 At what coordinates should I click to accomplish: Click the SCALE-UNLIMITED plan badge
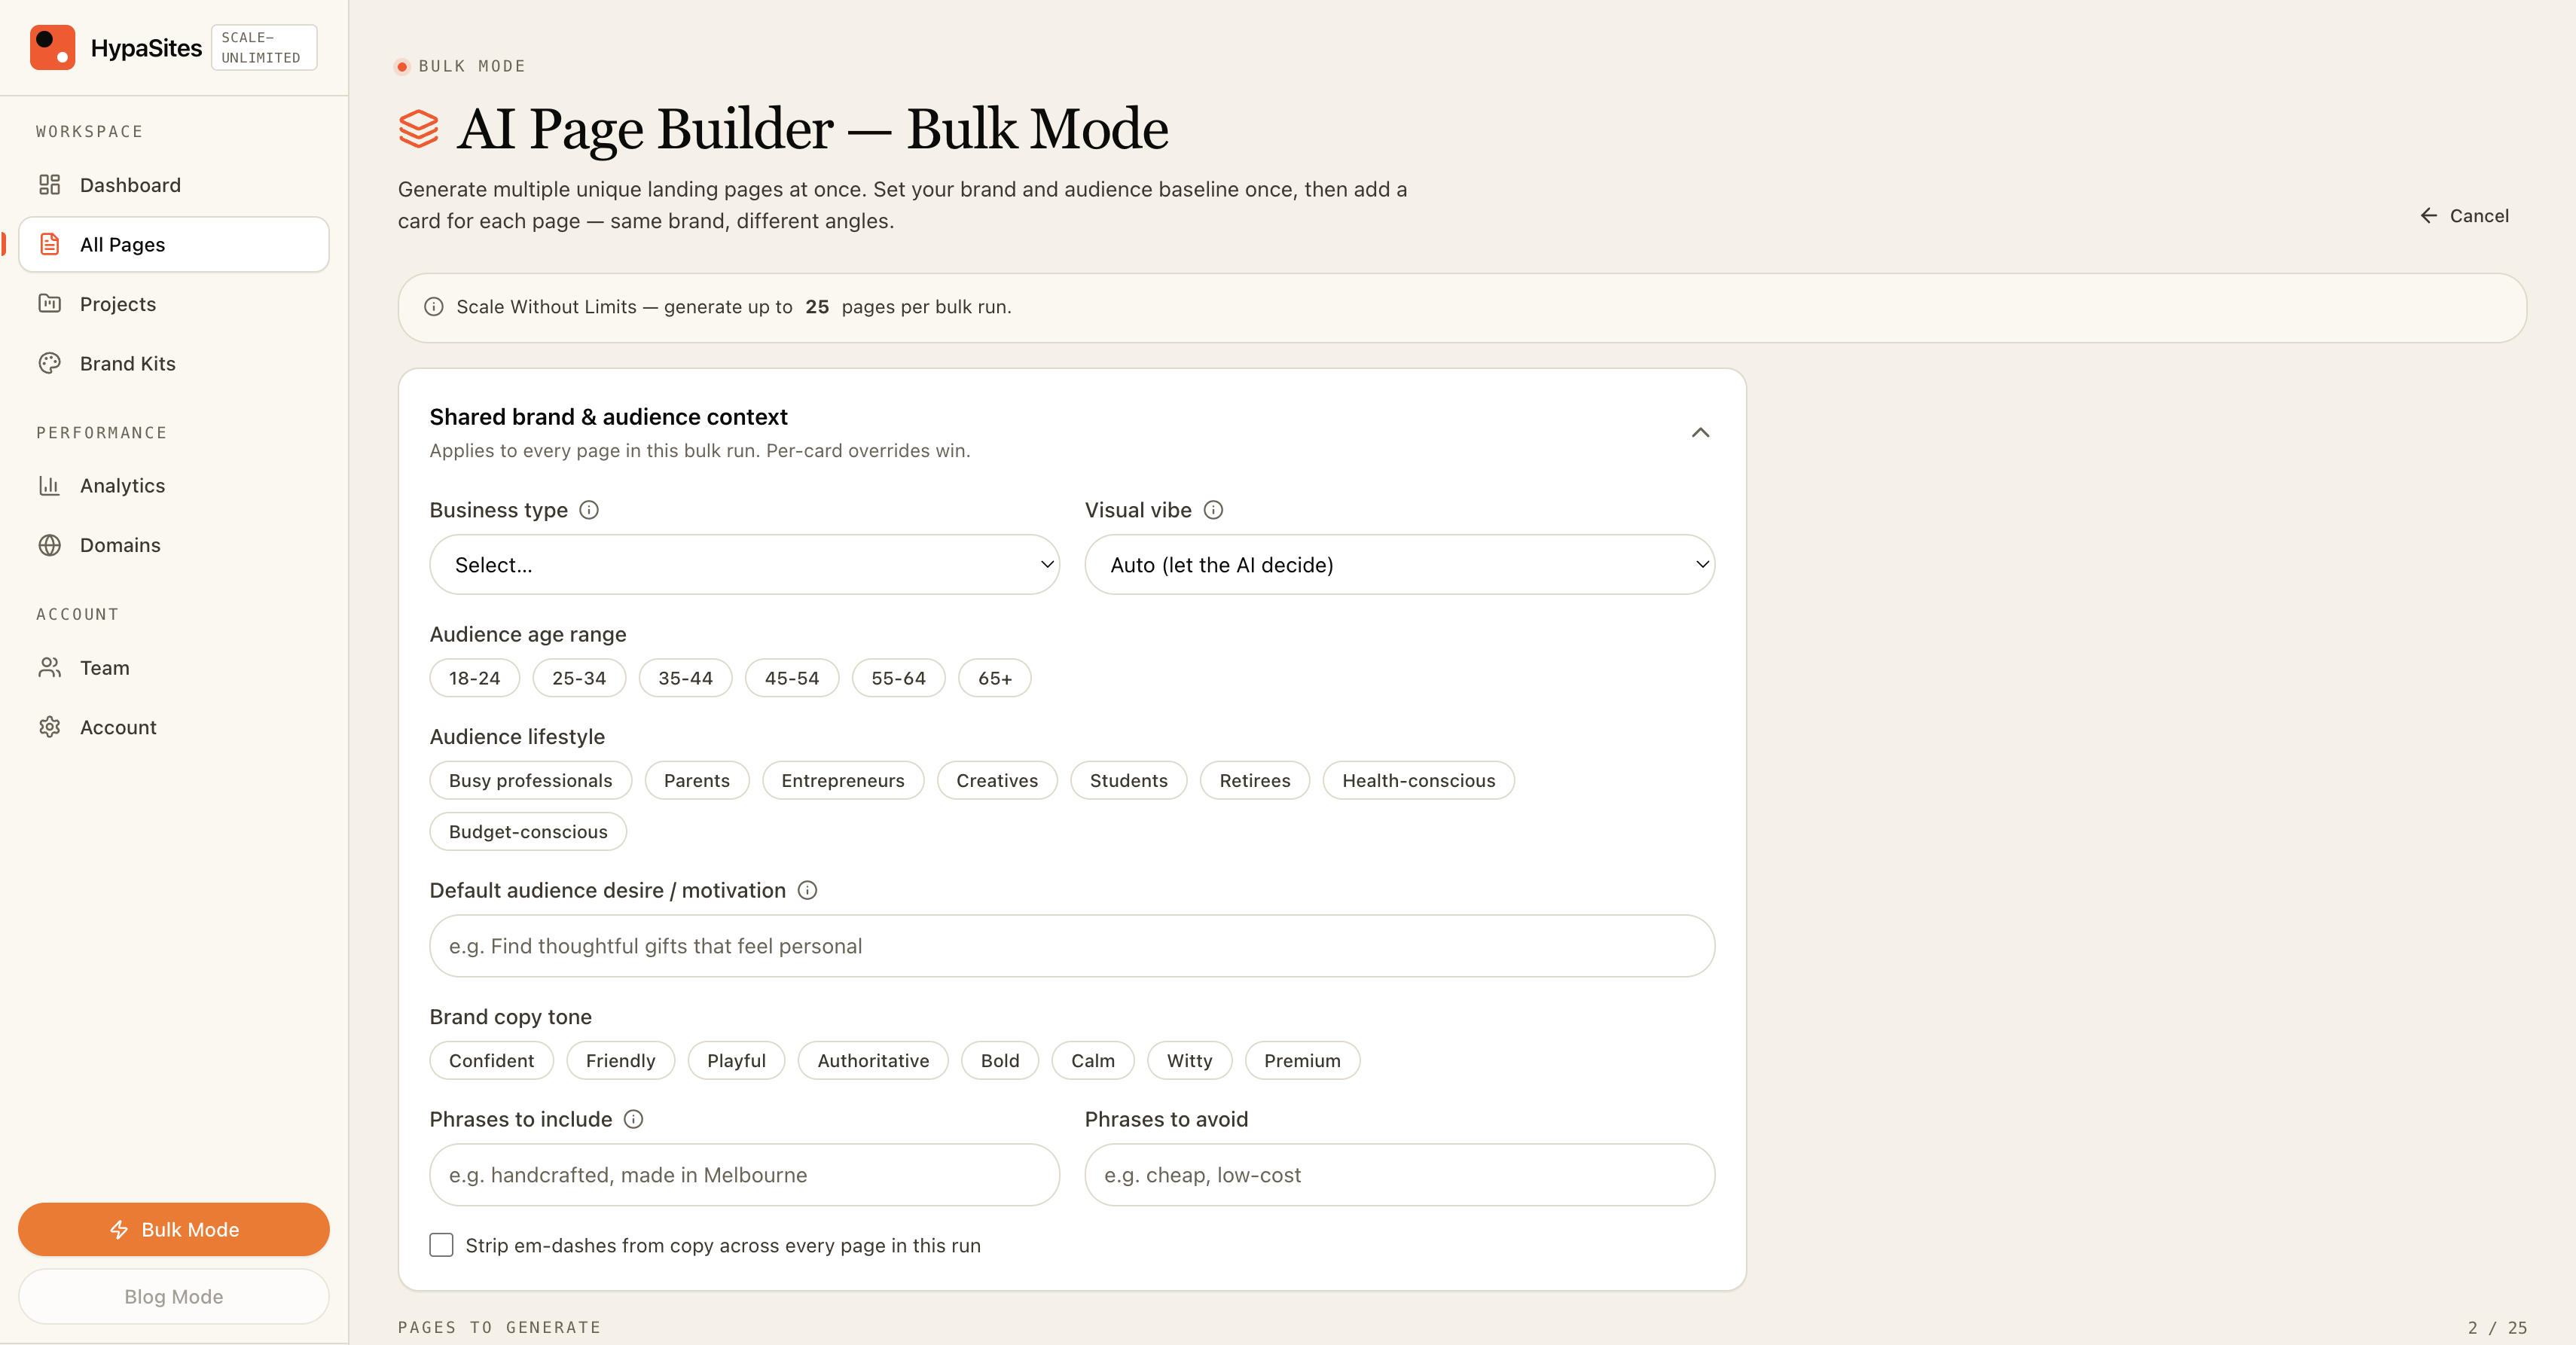coord(264,47)
